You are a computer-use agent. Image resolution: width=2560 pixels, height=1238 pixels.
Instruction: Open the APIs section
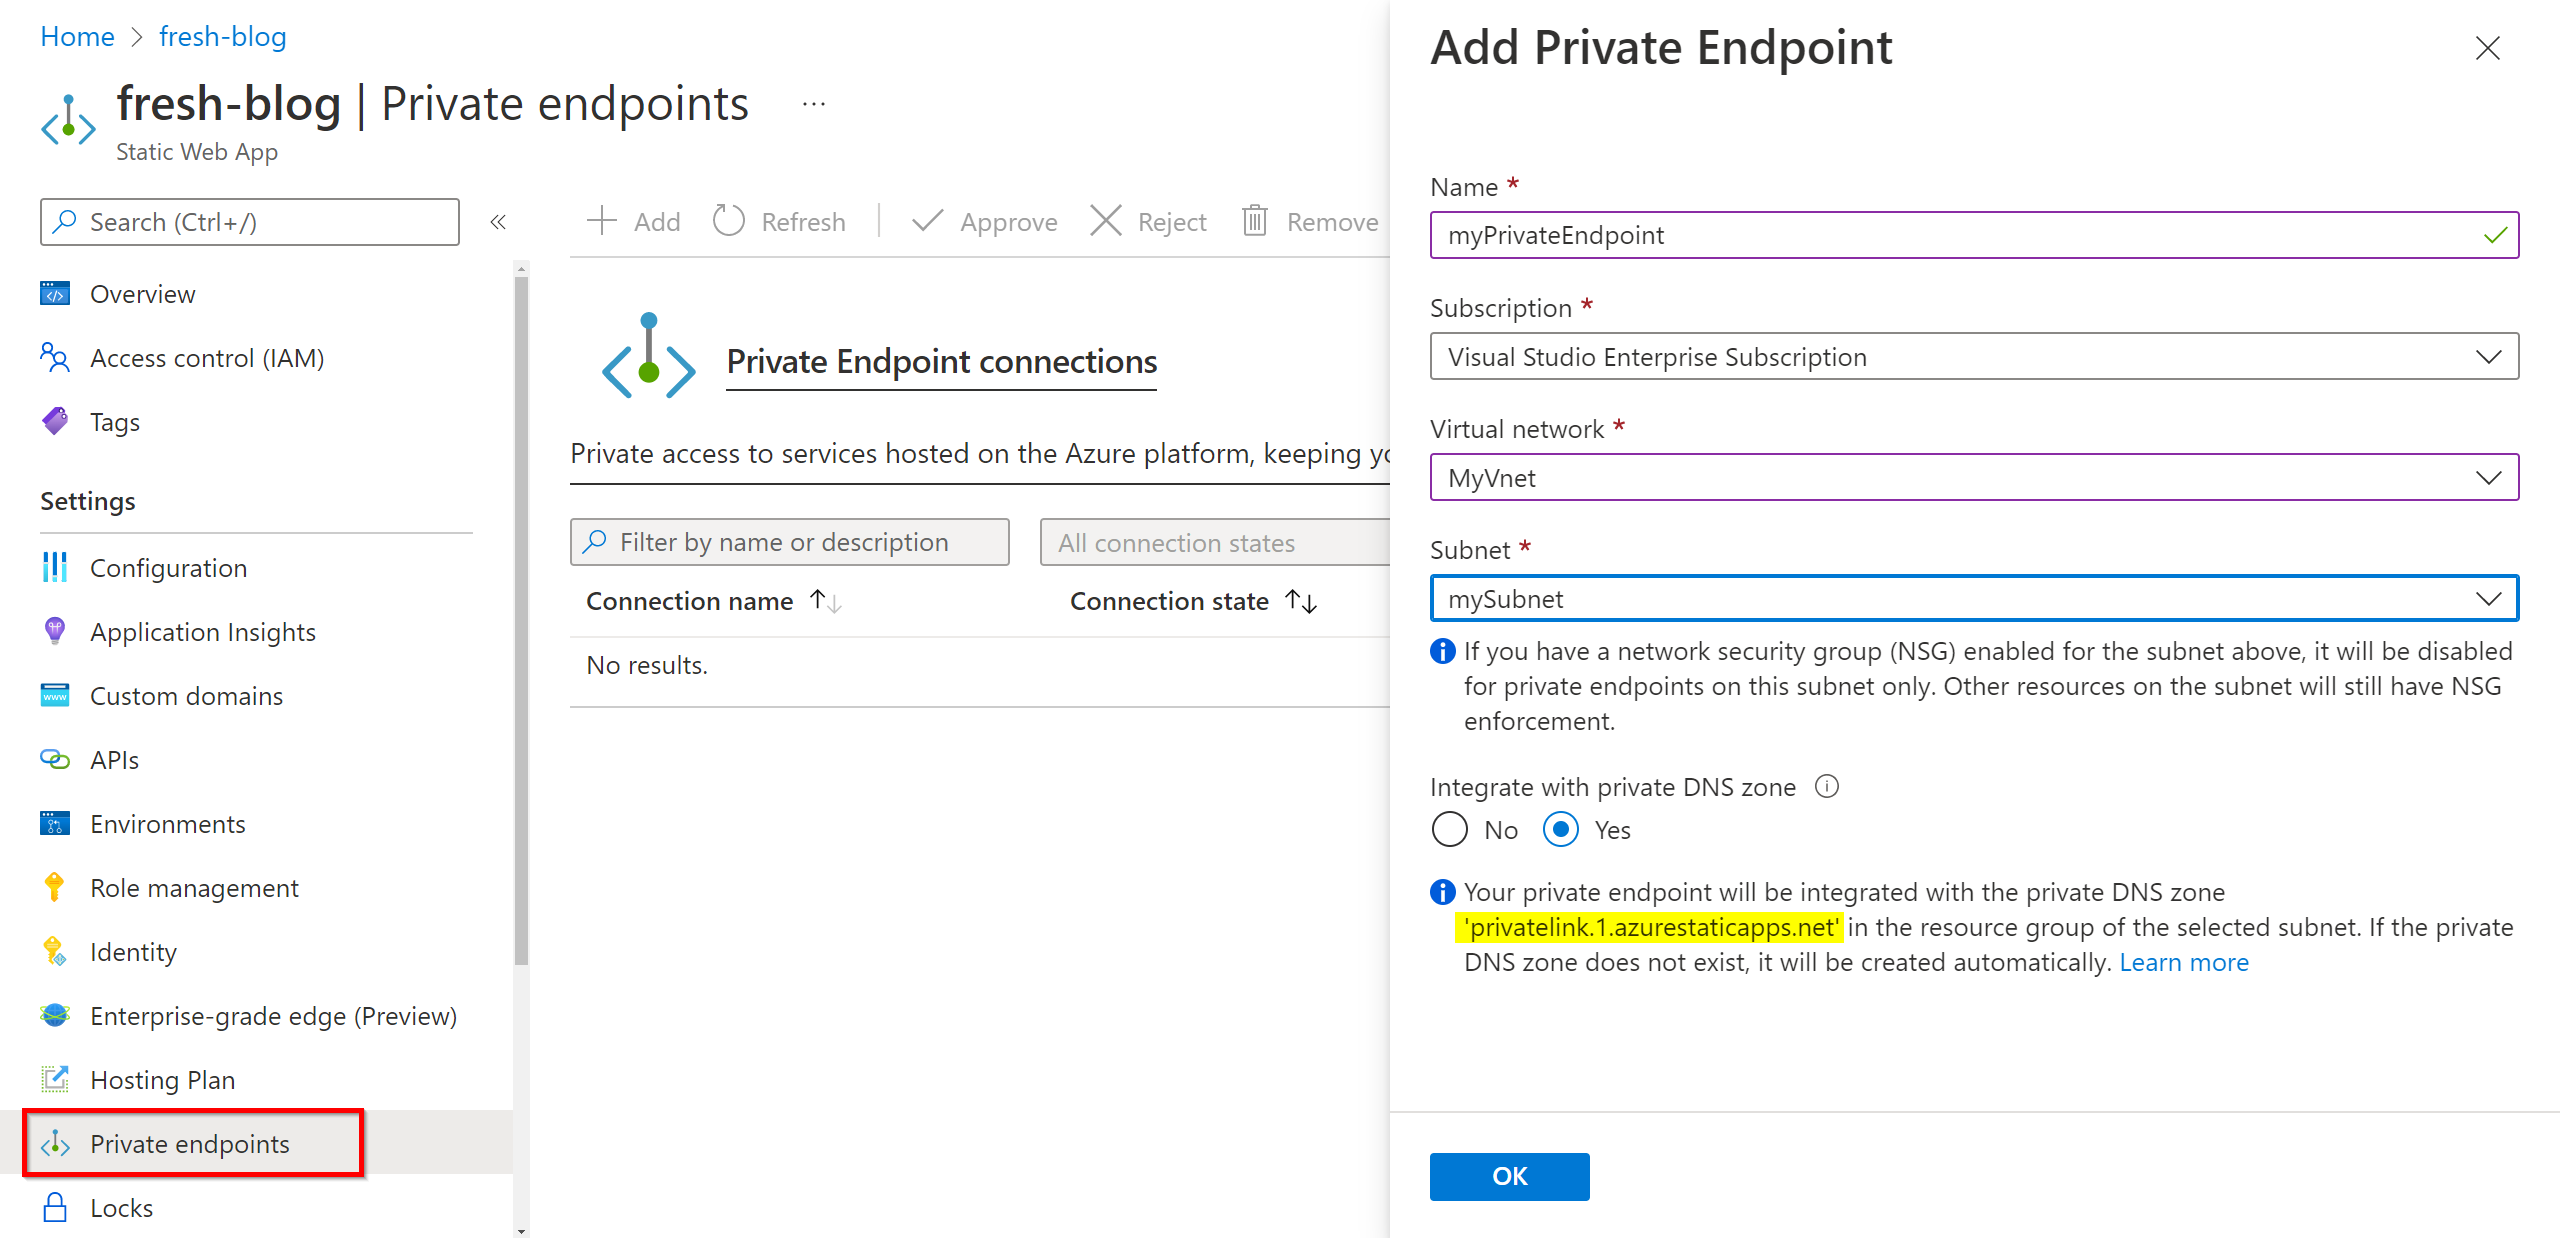pos(114,759)
